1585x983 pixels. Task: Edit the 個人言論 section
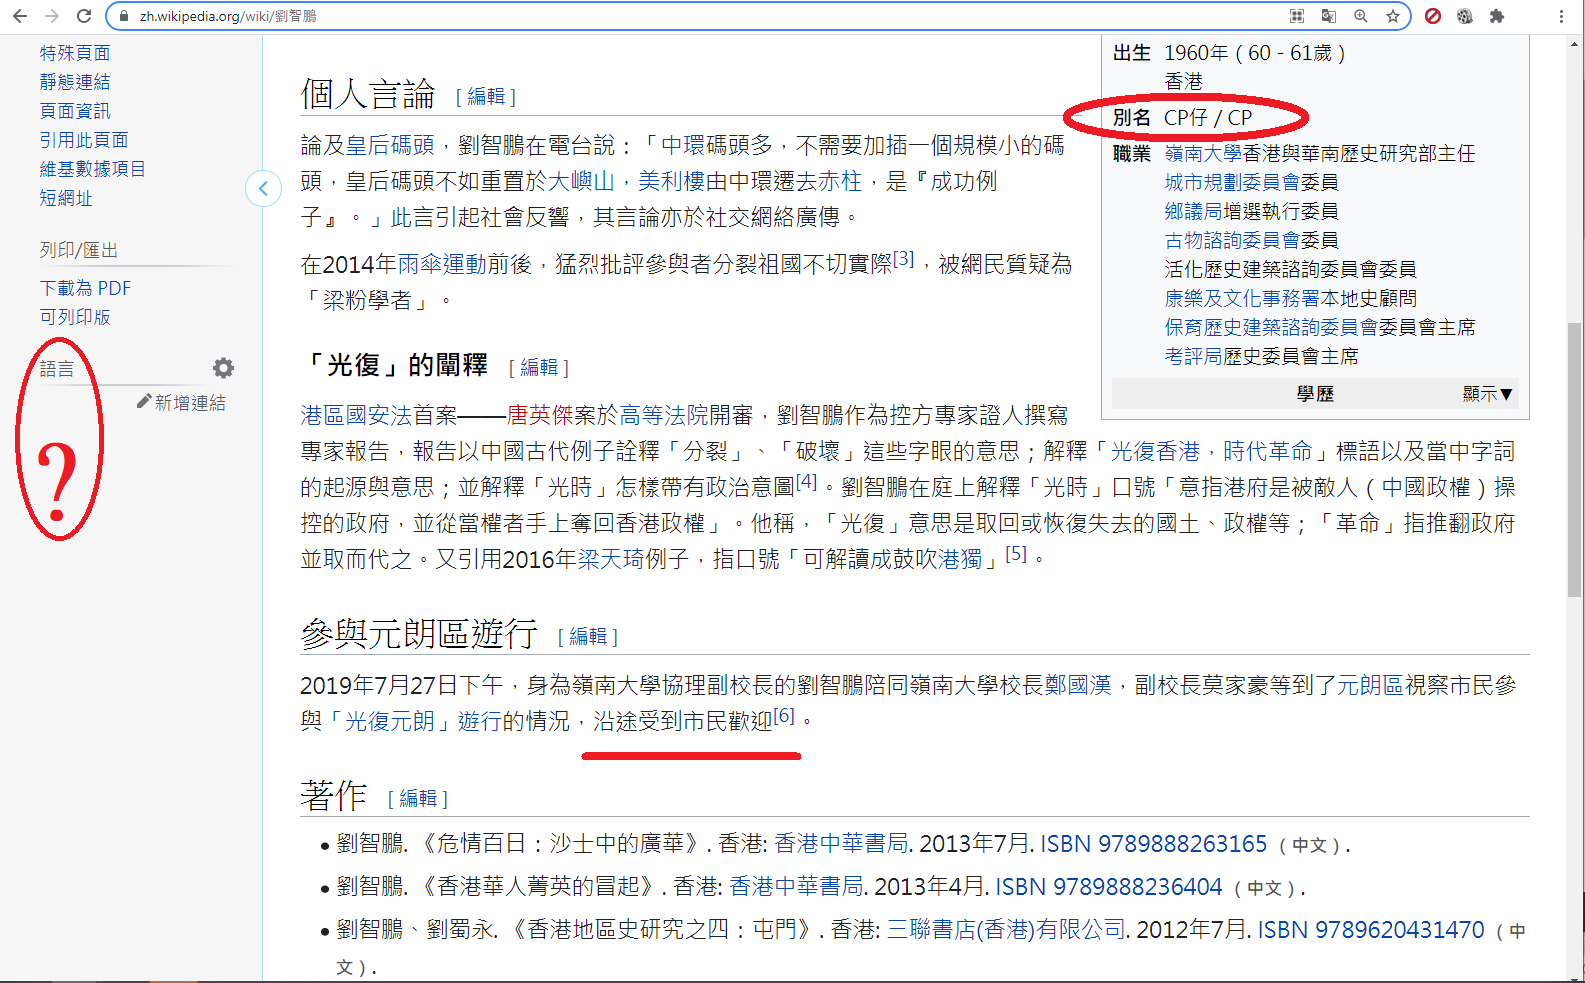tap(486, 96)
